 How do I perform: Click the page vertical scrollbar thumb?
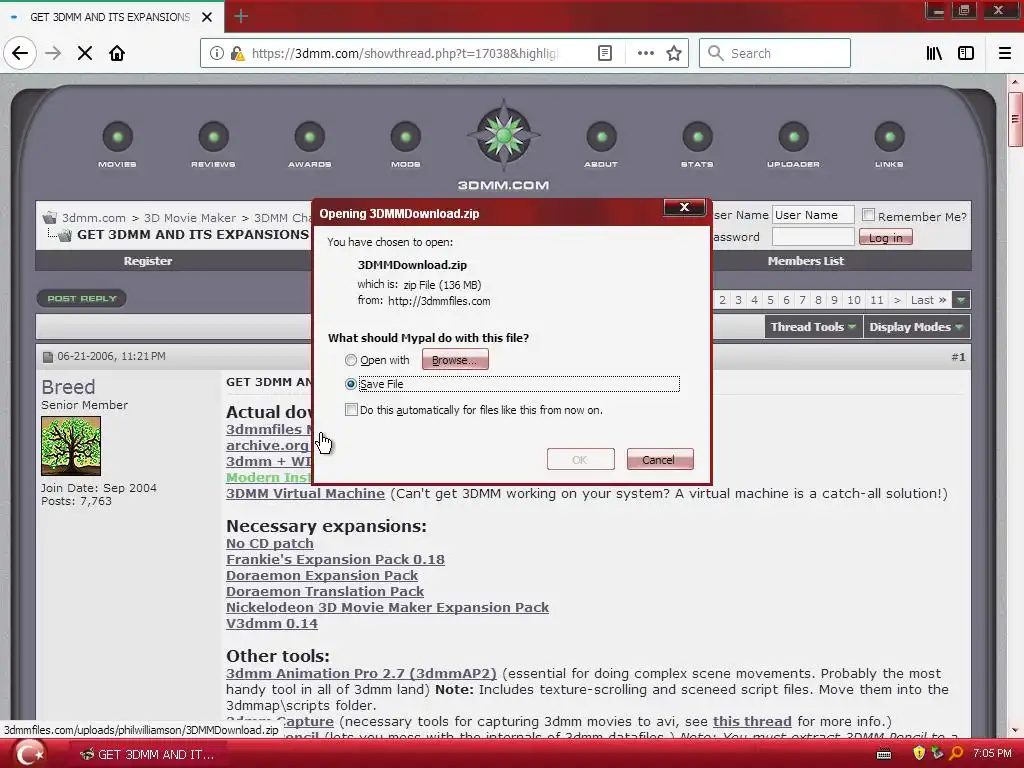(x=1015, y=120)
